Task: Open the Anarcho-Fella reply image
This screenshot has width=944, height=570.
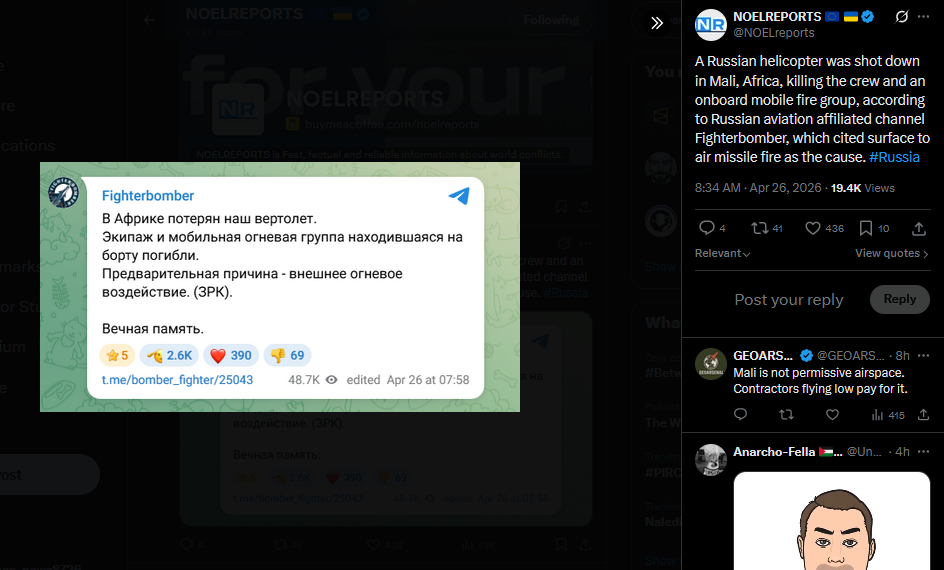Action: pyautogui.click(x=831, y=521)
